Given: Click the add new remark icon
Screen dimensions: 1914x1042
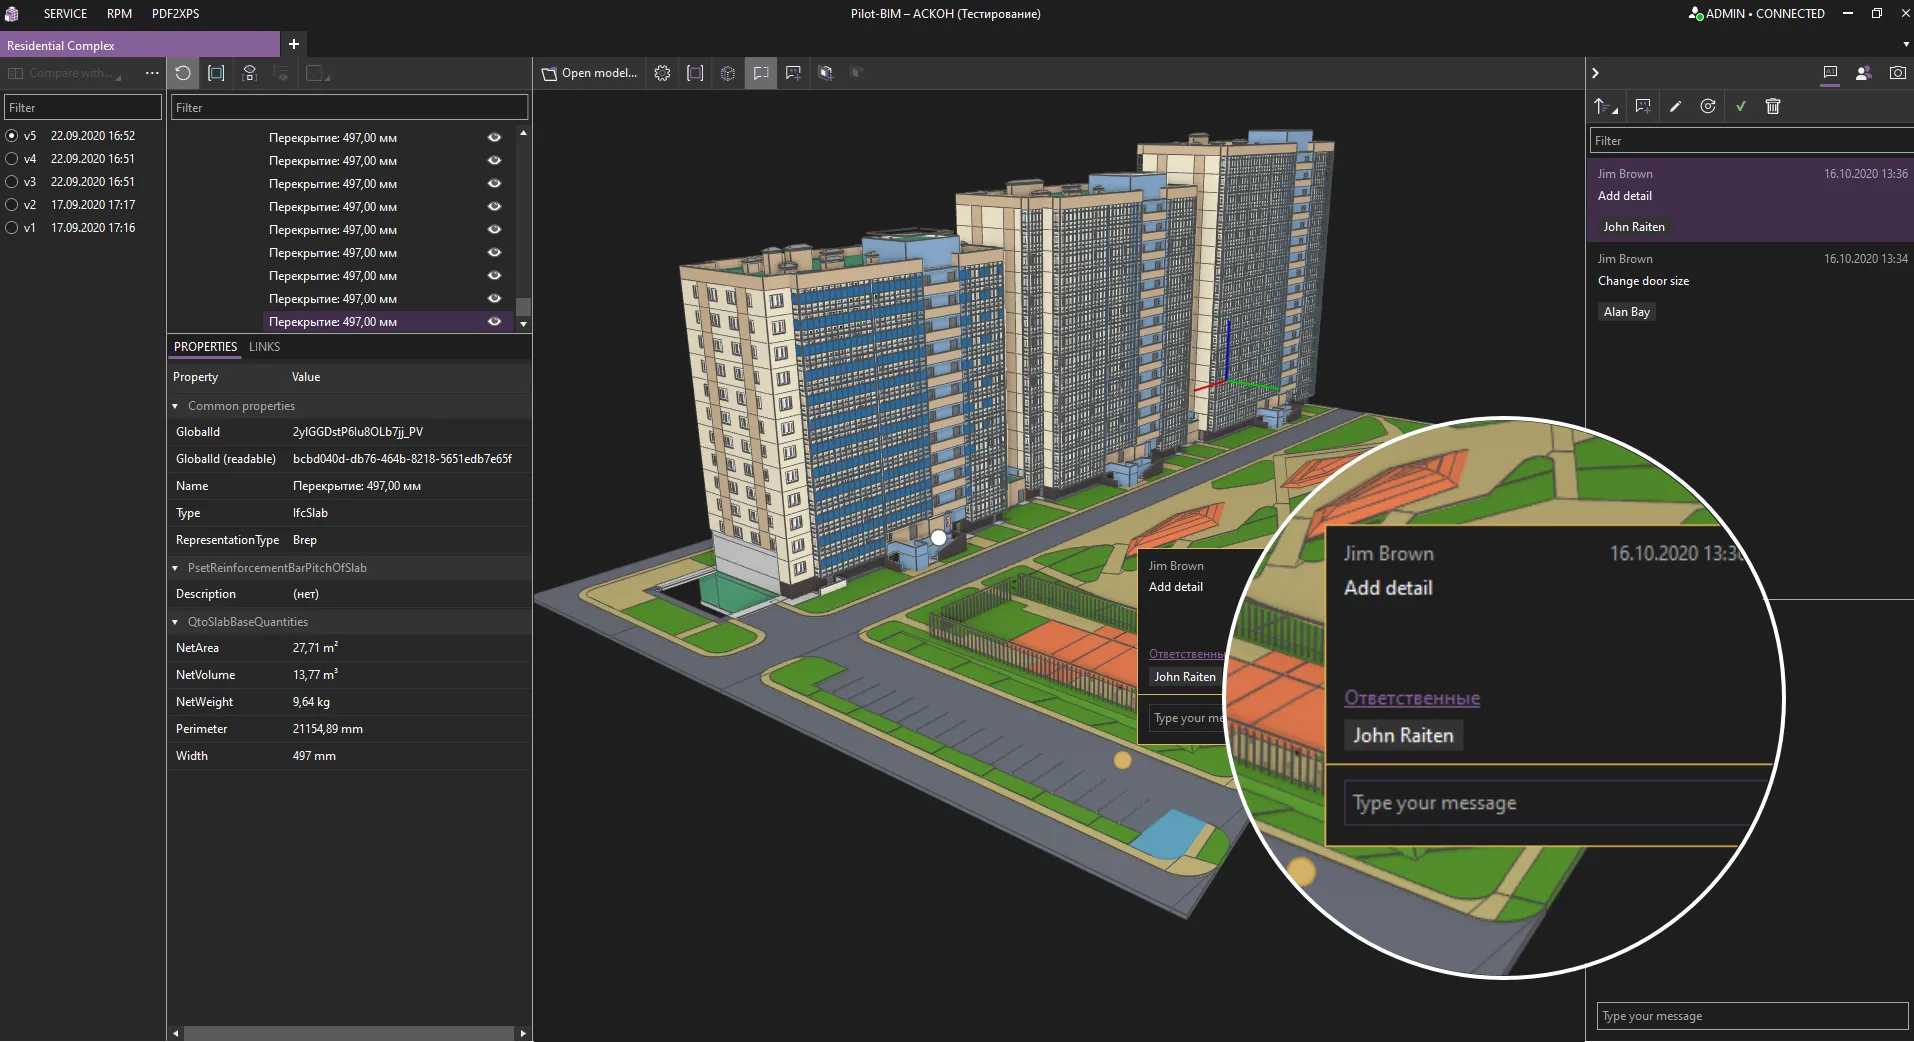Looking at the screenshot, I should point(1643,106).
